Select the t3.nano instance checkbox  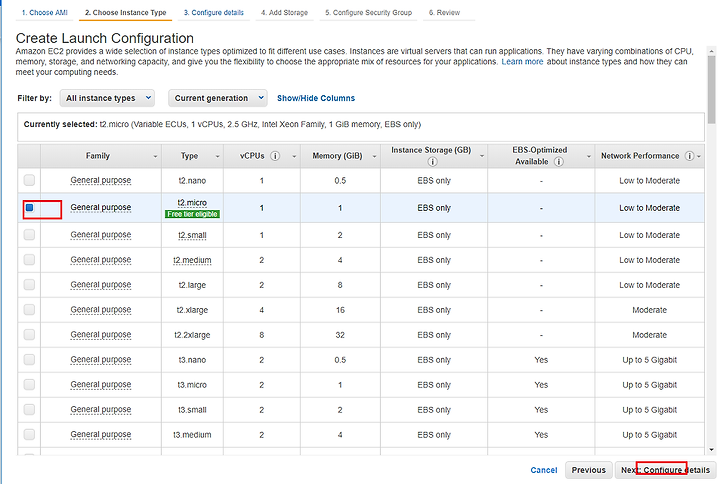(29, 360)
